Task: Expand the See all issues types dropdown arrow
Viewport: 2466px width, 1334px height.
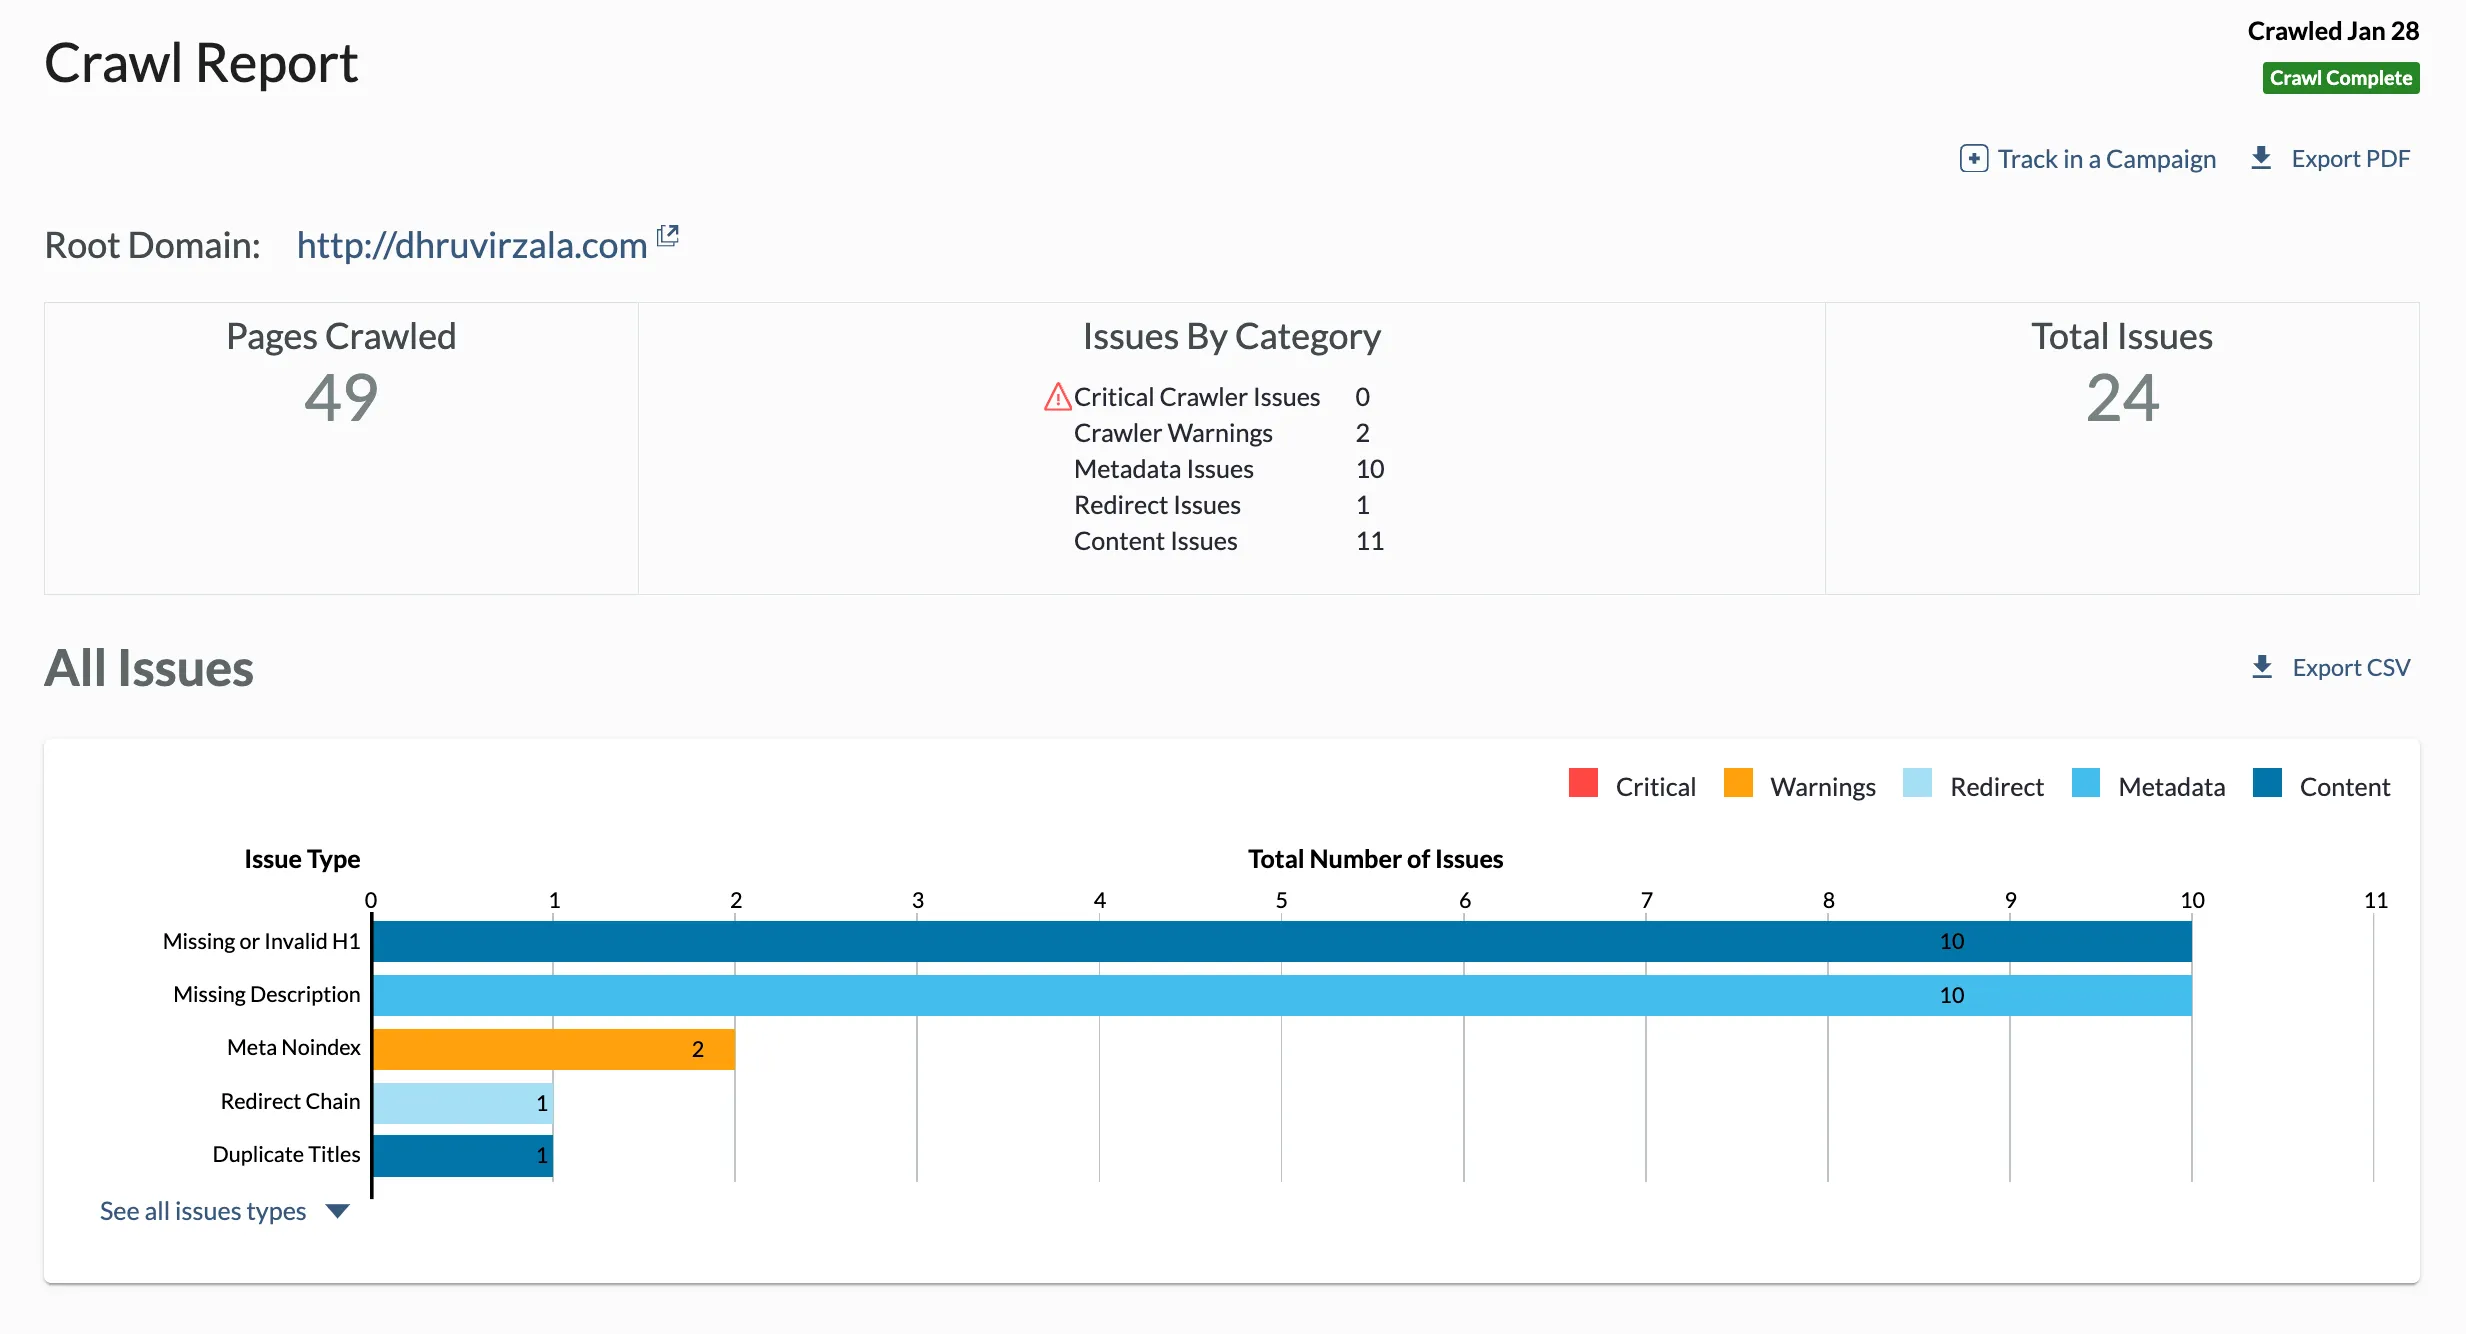Action: point(338,1212)
